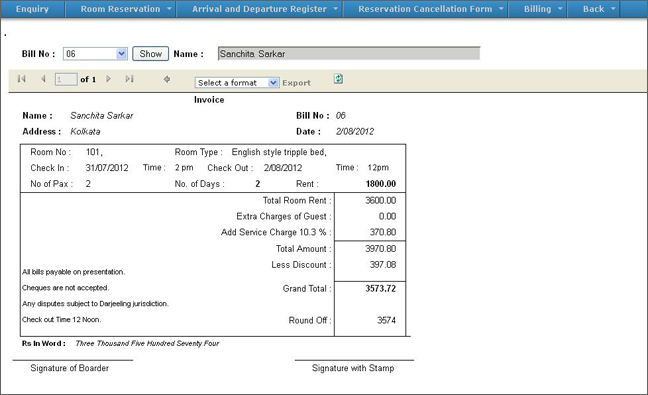Go to next report page arrow
This screenshot has width=648, height=395.
[108, 79]
